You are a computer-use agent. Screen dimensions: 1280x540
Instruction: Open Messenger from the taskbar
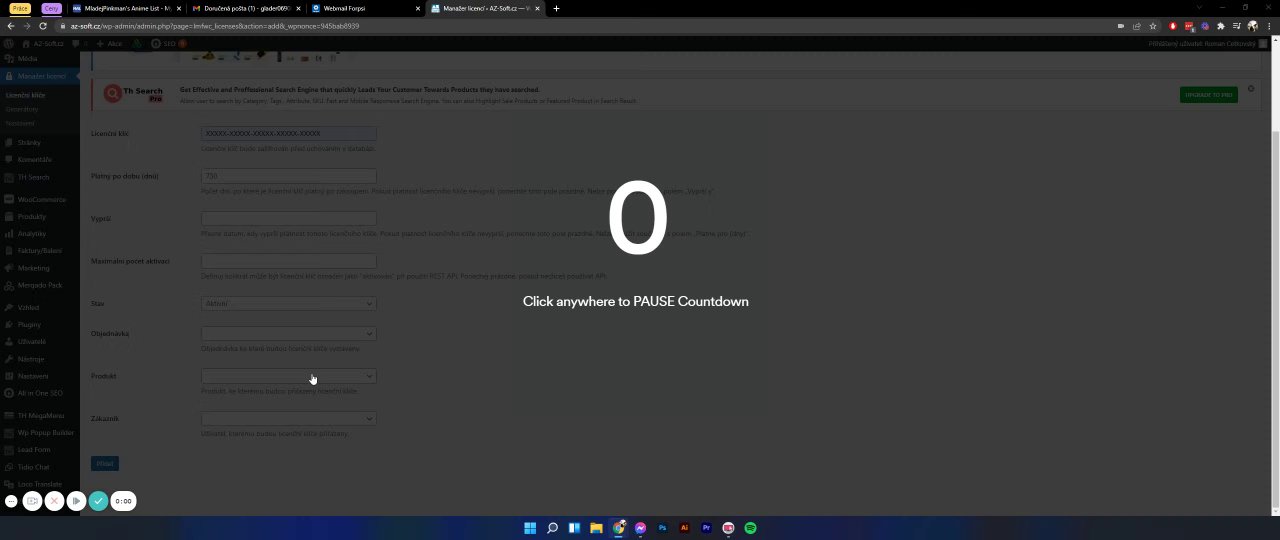point(640,528)
